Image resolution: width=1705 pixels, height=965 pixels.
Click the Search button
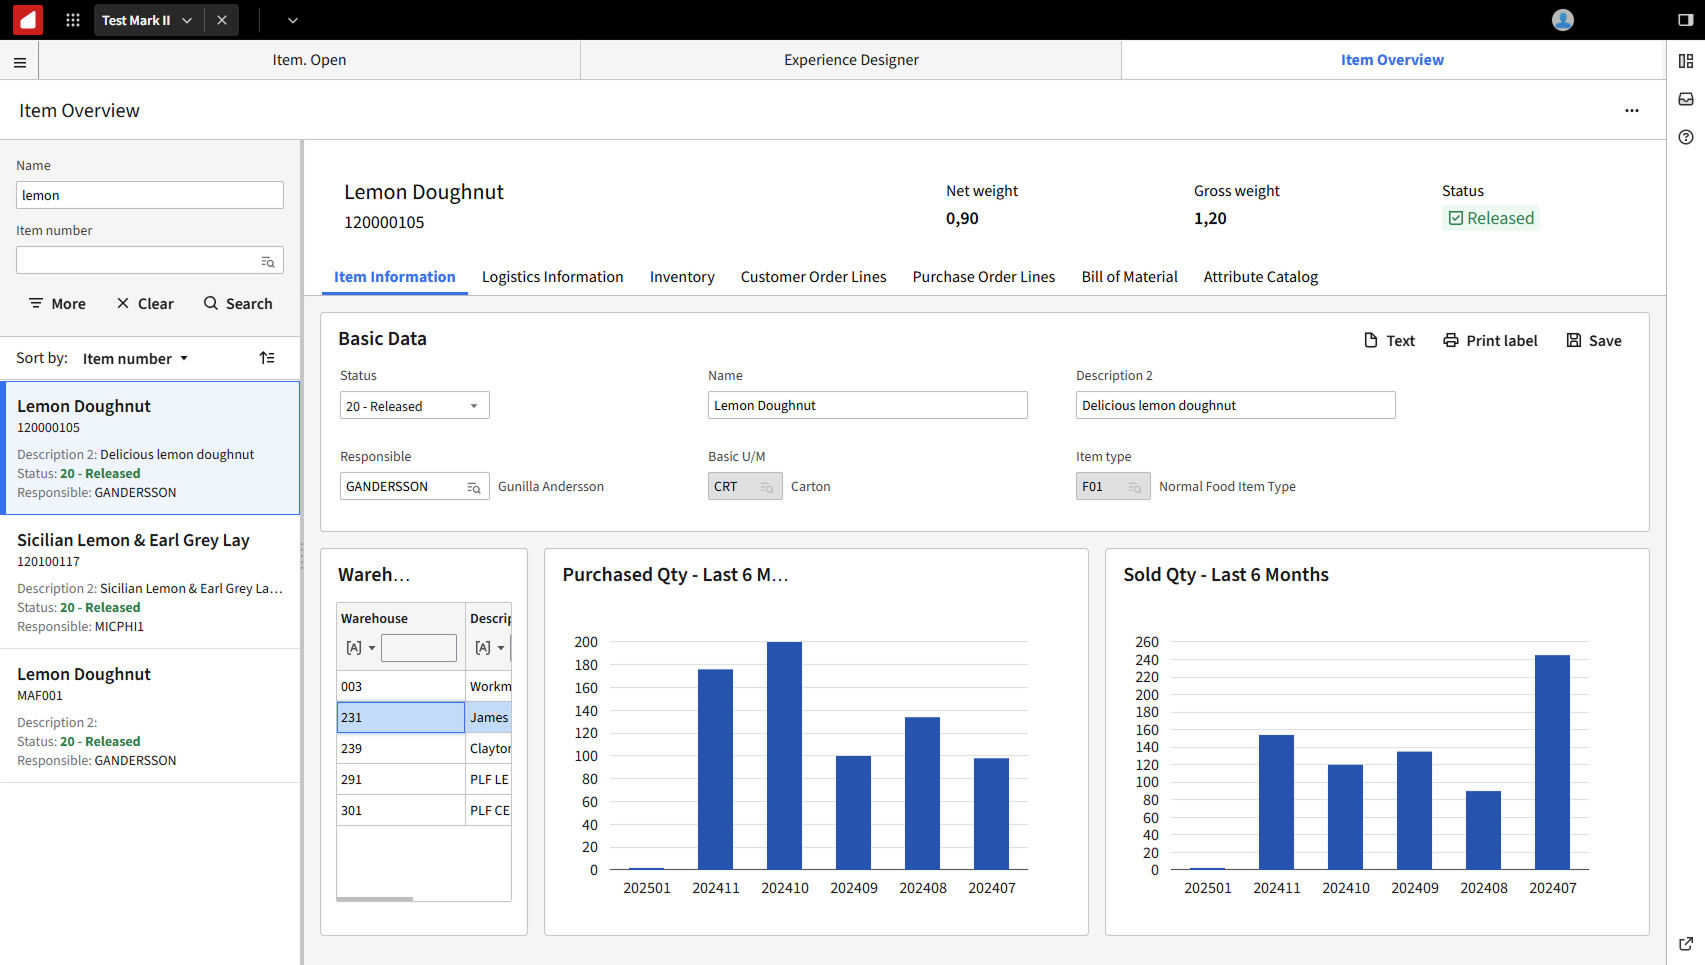tap(238, 304)
